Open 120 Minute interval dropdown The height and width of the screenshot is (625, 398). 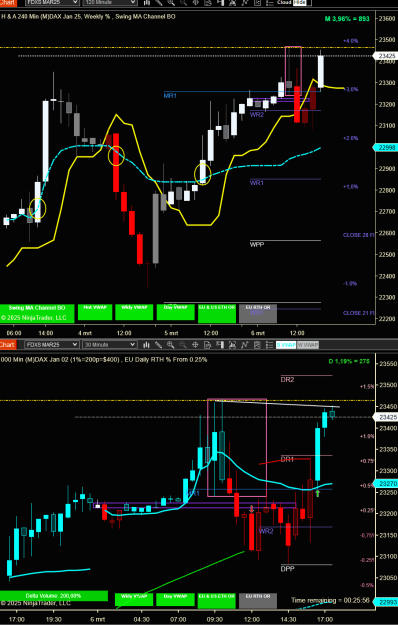(x=110, y=2)
